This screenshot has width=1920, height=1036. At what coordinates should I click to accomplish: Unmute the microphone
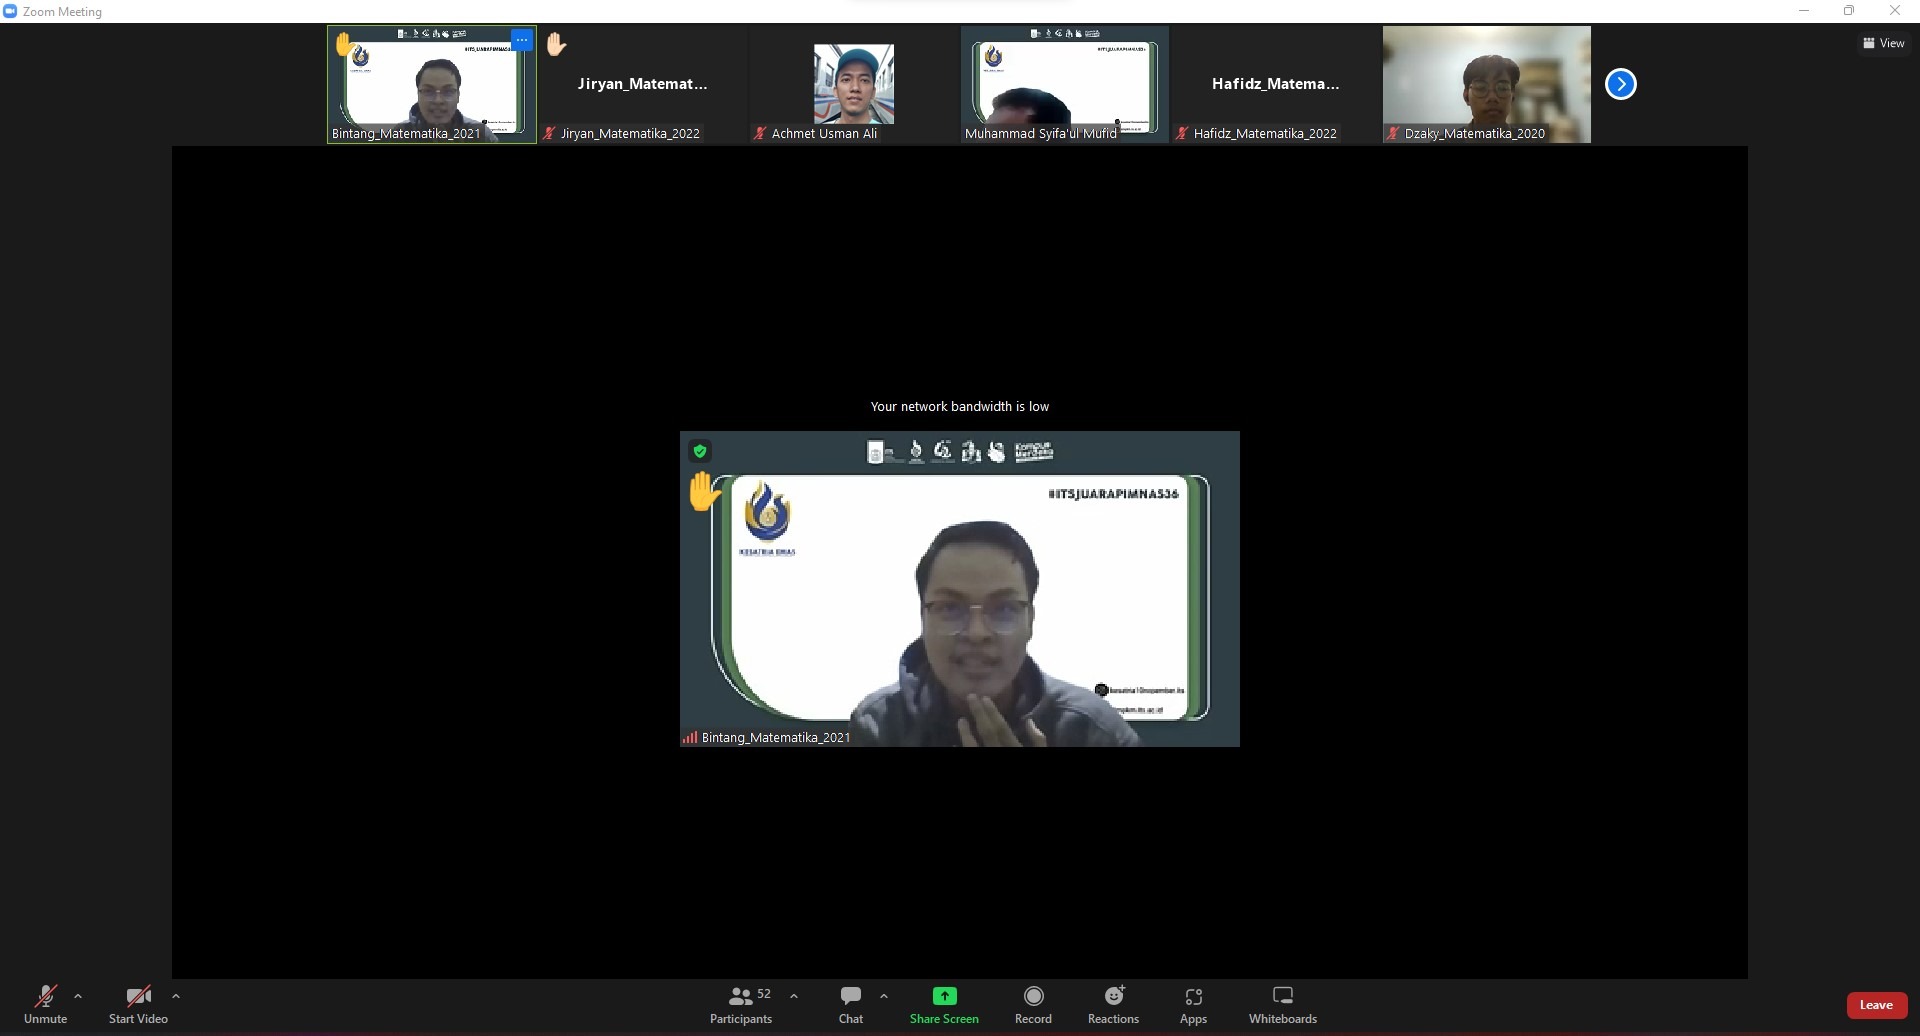pyautogui.click(x=45, y=1005)
